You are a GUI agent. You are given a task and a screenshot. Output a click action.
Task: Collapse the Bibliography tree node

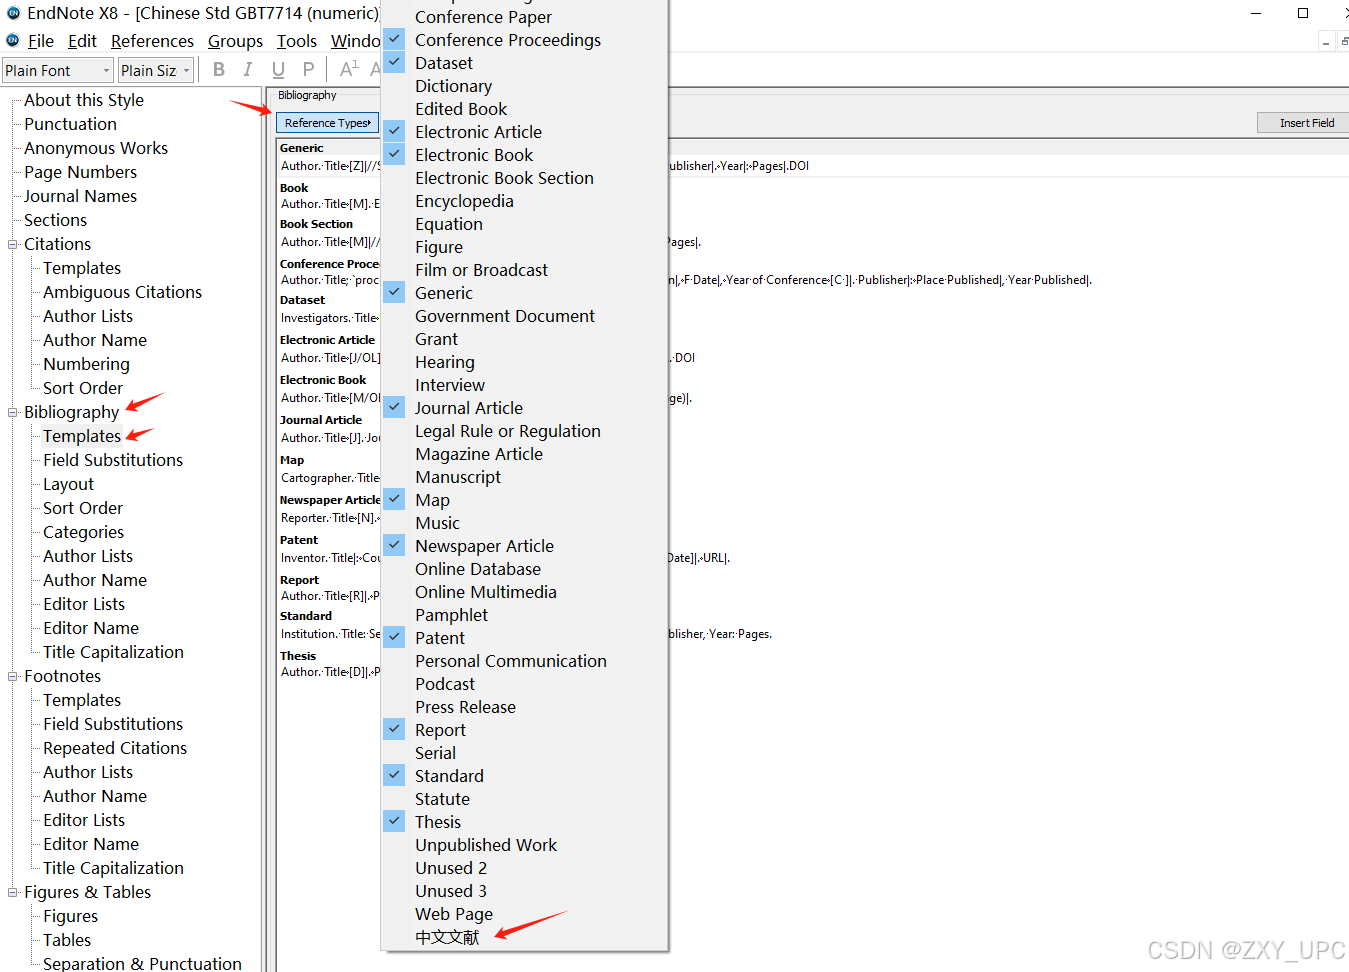point(13,412)
